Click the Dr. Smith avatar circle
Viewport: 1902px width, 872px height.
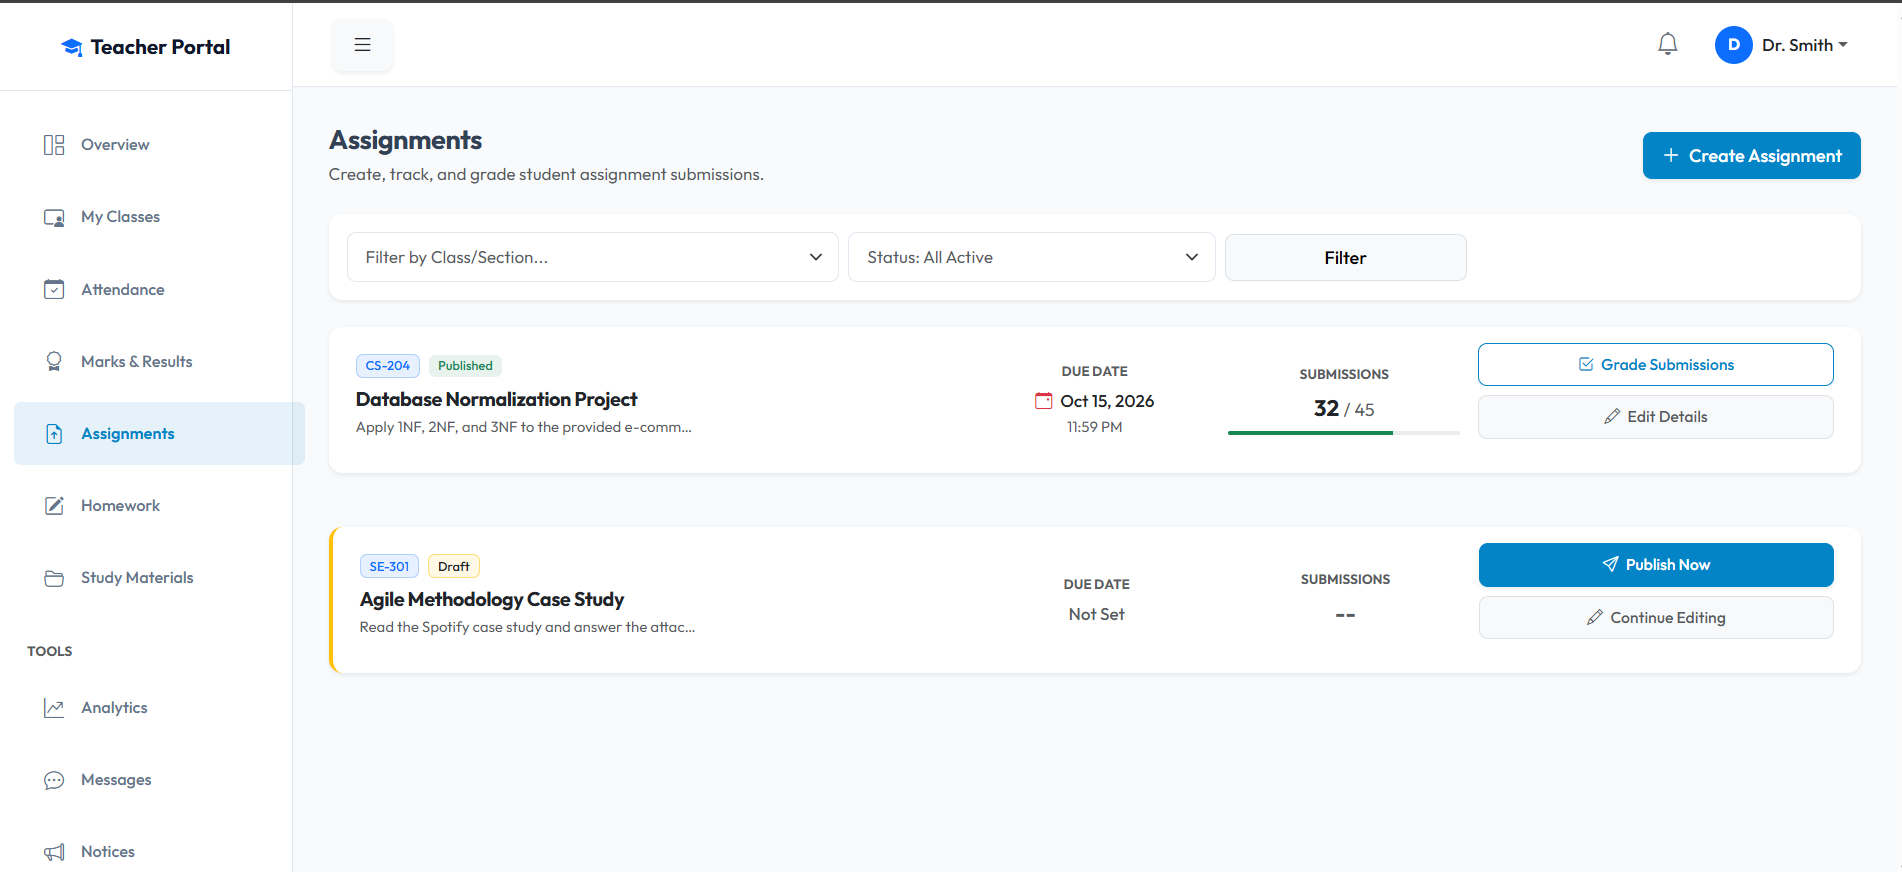(1733, 45)
